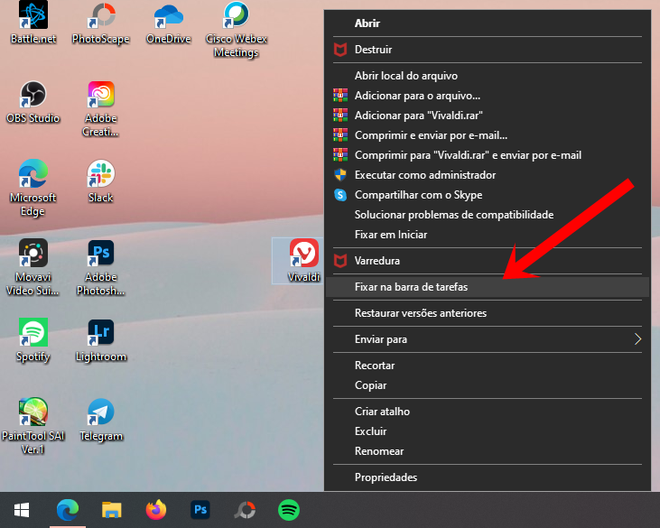Select Fixar em Iniciar
Screen dimensions: 660x528
click(487, 235)
